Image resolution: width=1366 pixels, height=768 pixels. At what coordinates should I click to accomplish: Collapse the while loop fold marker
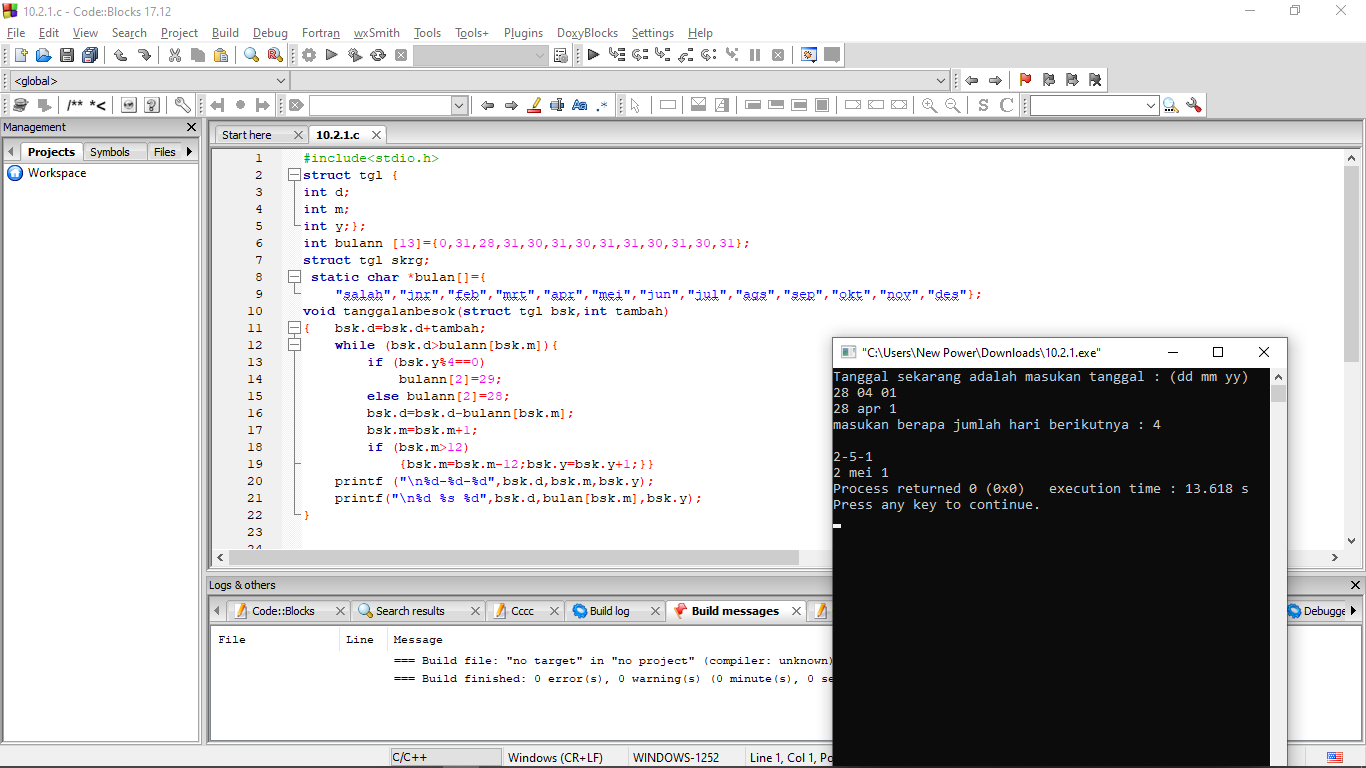point(294,345)
